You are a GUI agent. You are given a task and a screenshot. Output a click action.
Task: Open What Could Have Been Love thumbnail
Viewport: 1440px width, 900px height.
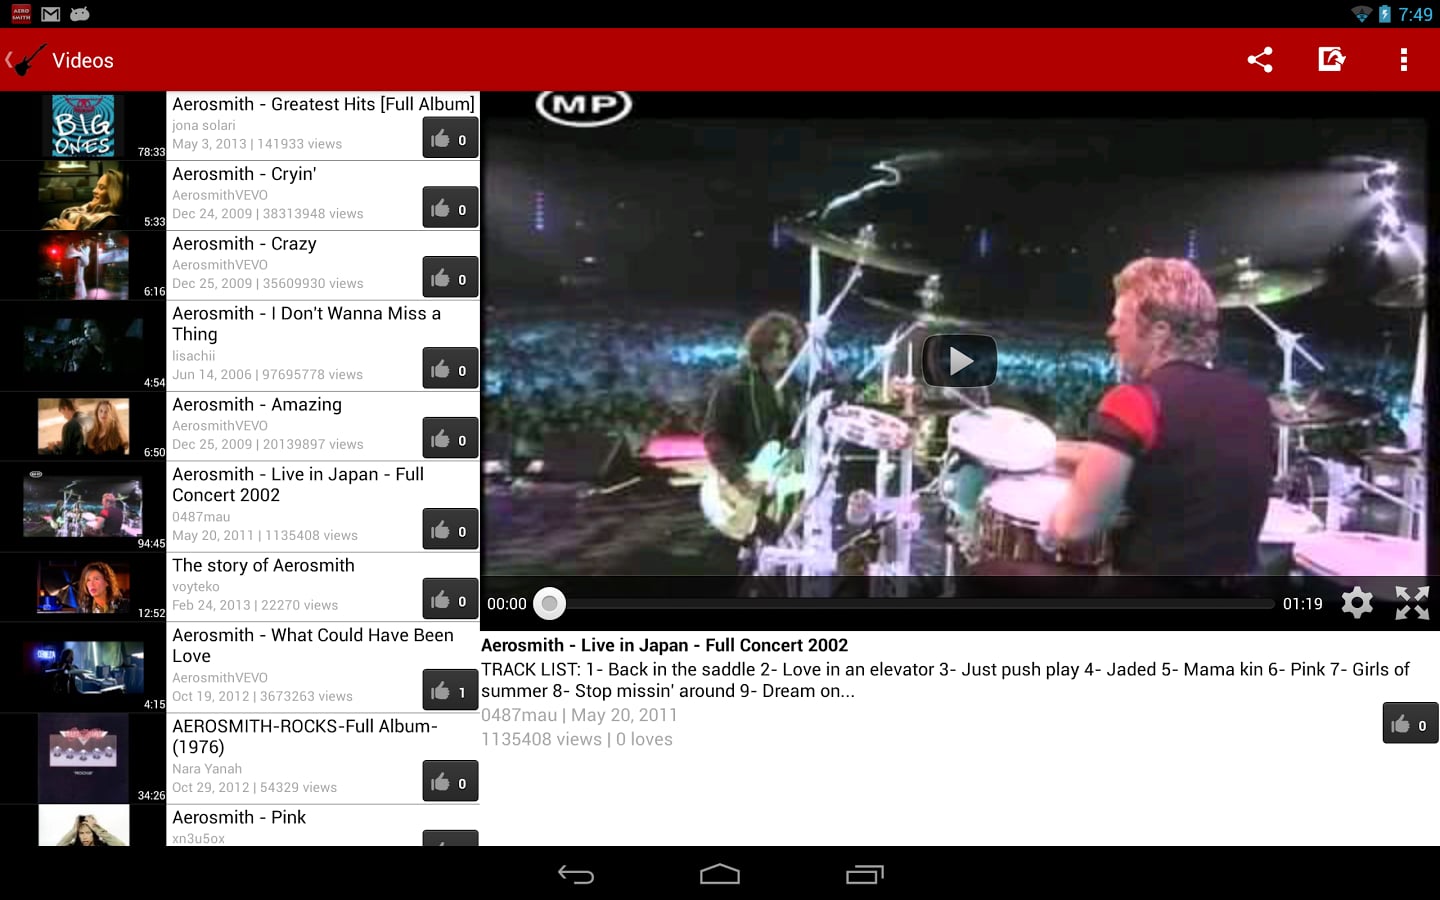pos(83,668)
